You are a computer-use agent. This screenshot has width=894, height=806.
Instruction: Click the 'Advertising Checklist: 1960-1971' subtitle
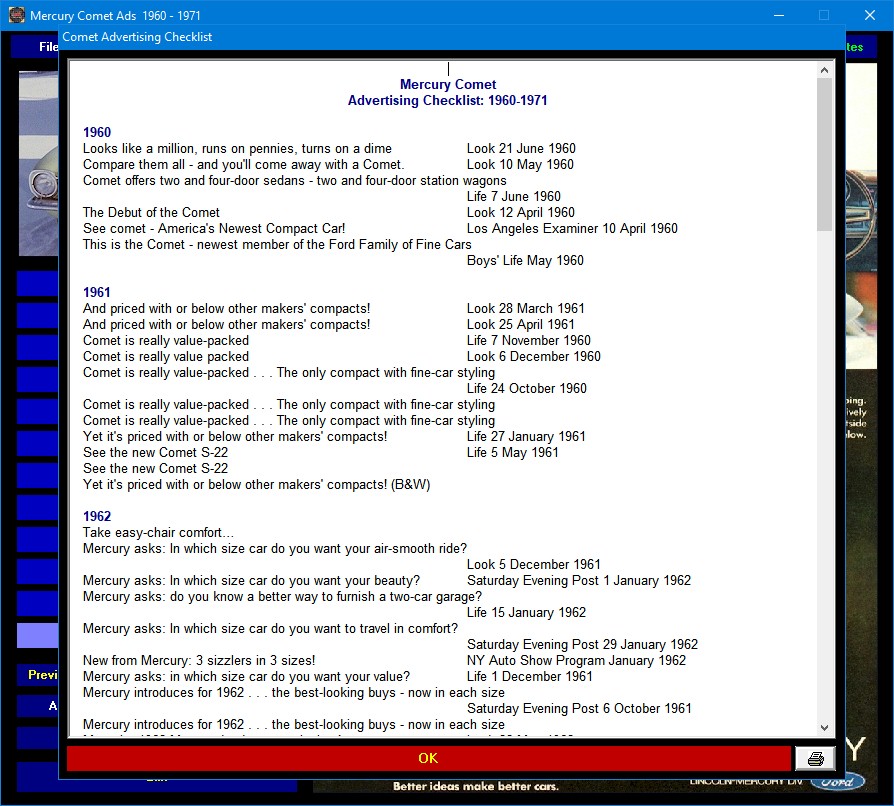[x=448, y=100]
